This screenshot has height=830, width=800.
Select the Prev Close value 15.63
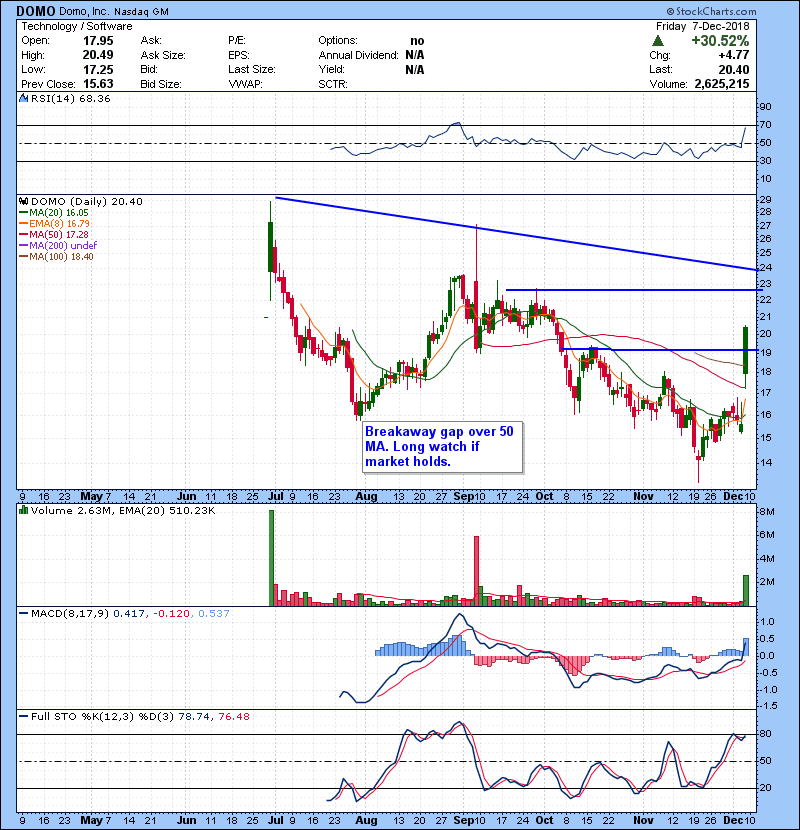[98, 84]
